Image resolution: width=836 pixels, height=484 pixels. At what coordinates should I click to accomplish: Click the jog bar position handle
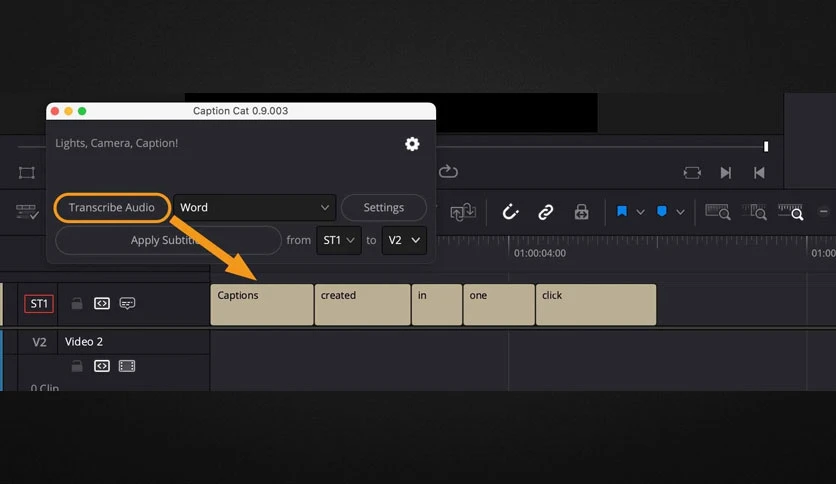click(766, 147)
